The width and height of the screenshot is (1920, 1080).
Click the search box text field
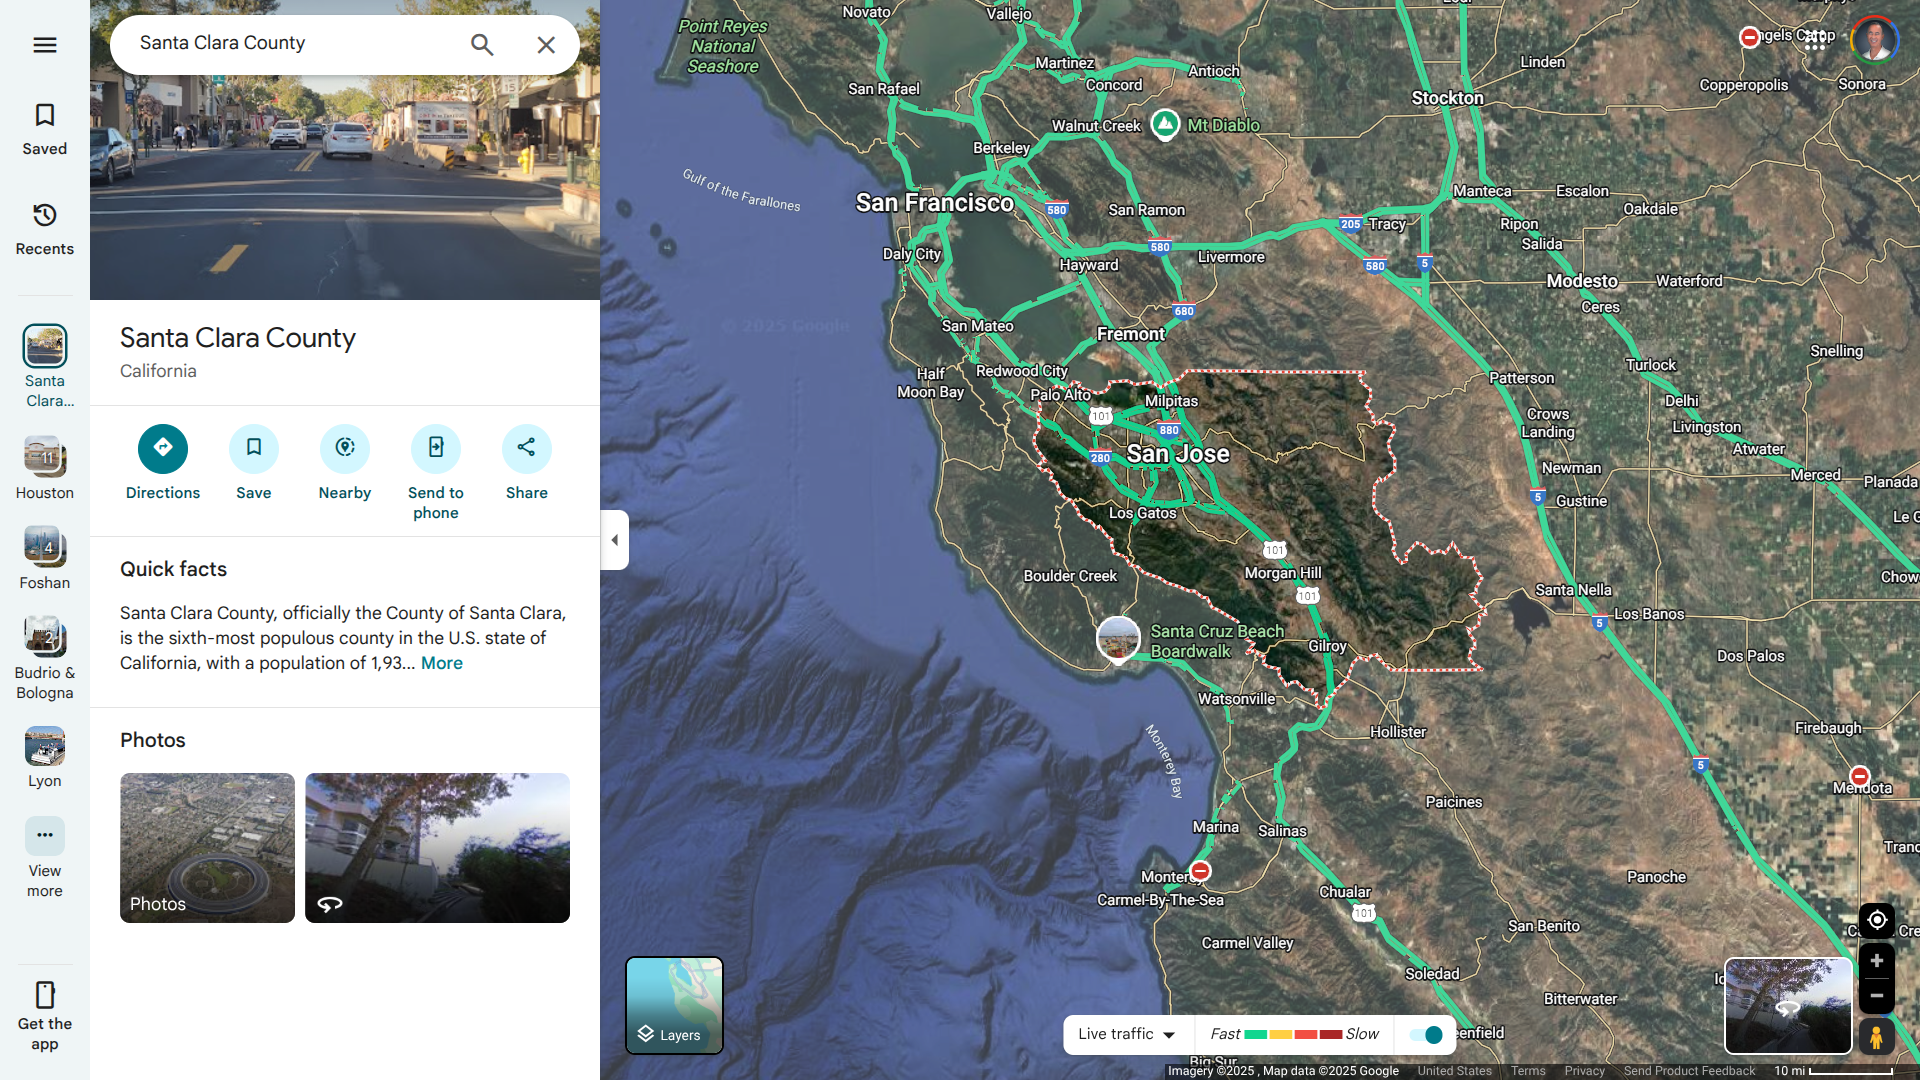tap(295, 44)
